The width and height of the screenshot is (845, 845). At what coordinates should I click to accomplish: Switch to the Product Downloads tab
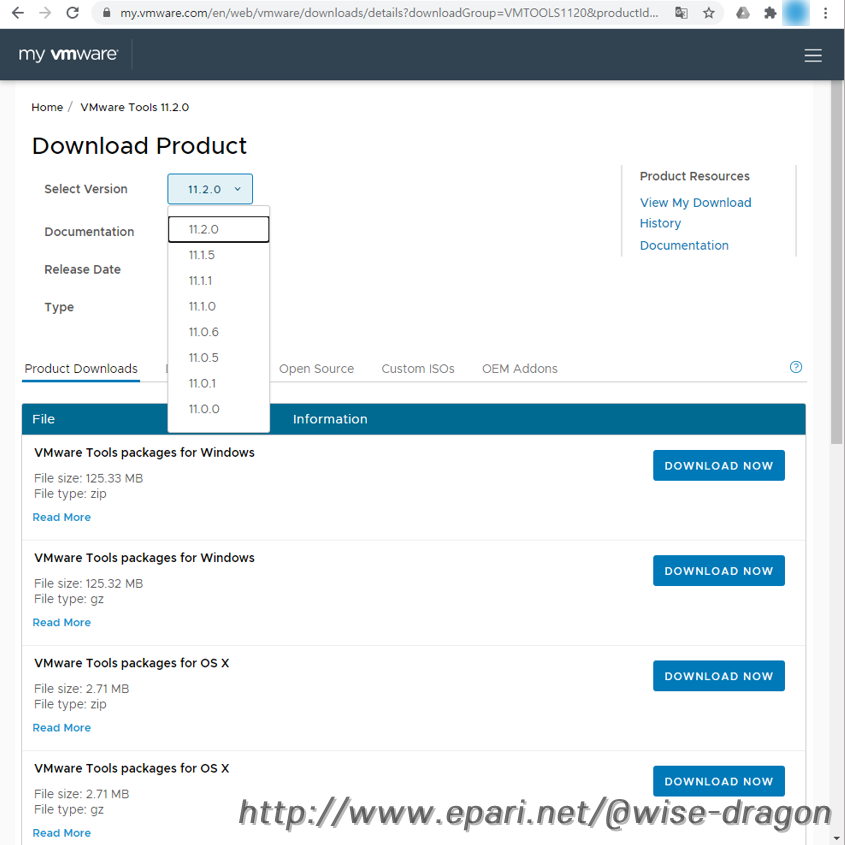(81, 369)
